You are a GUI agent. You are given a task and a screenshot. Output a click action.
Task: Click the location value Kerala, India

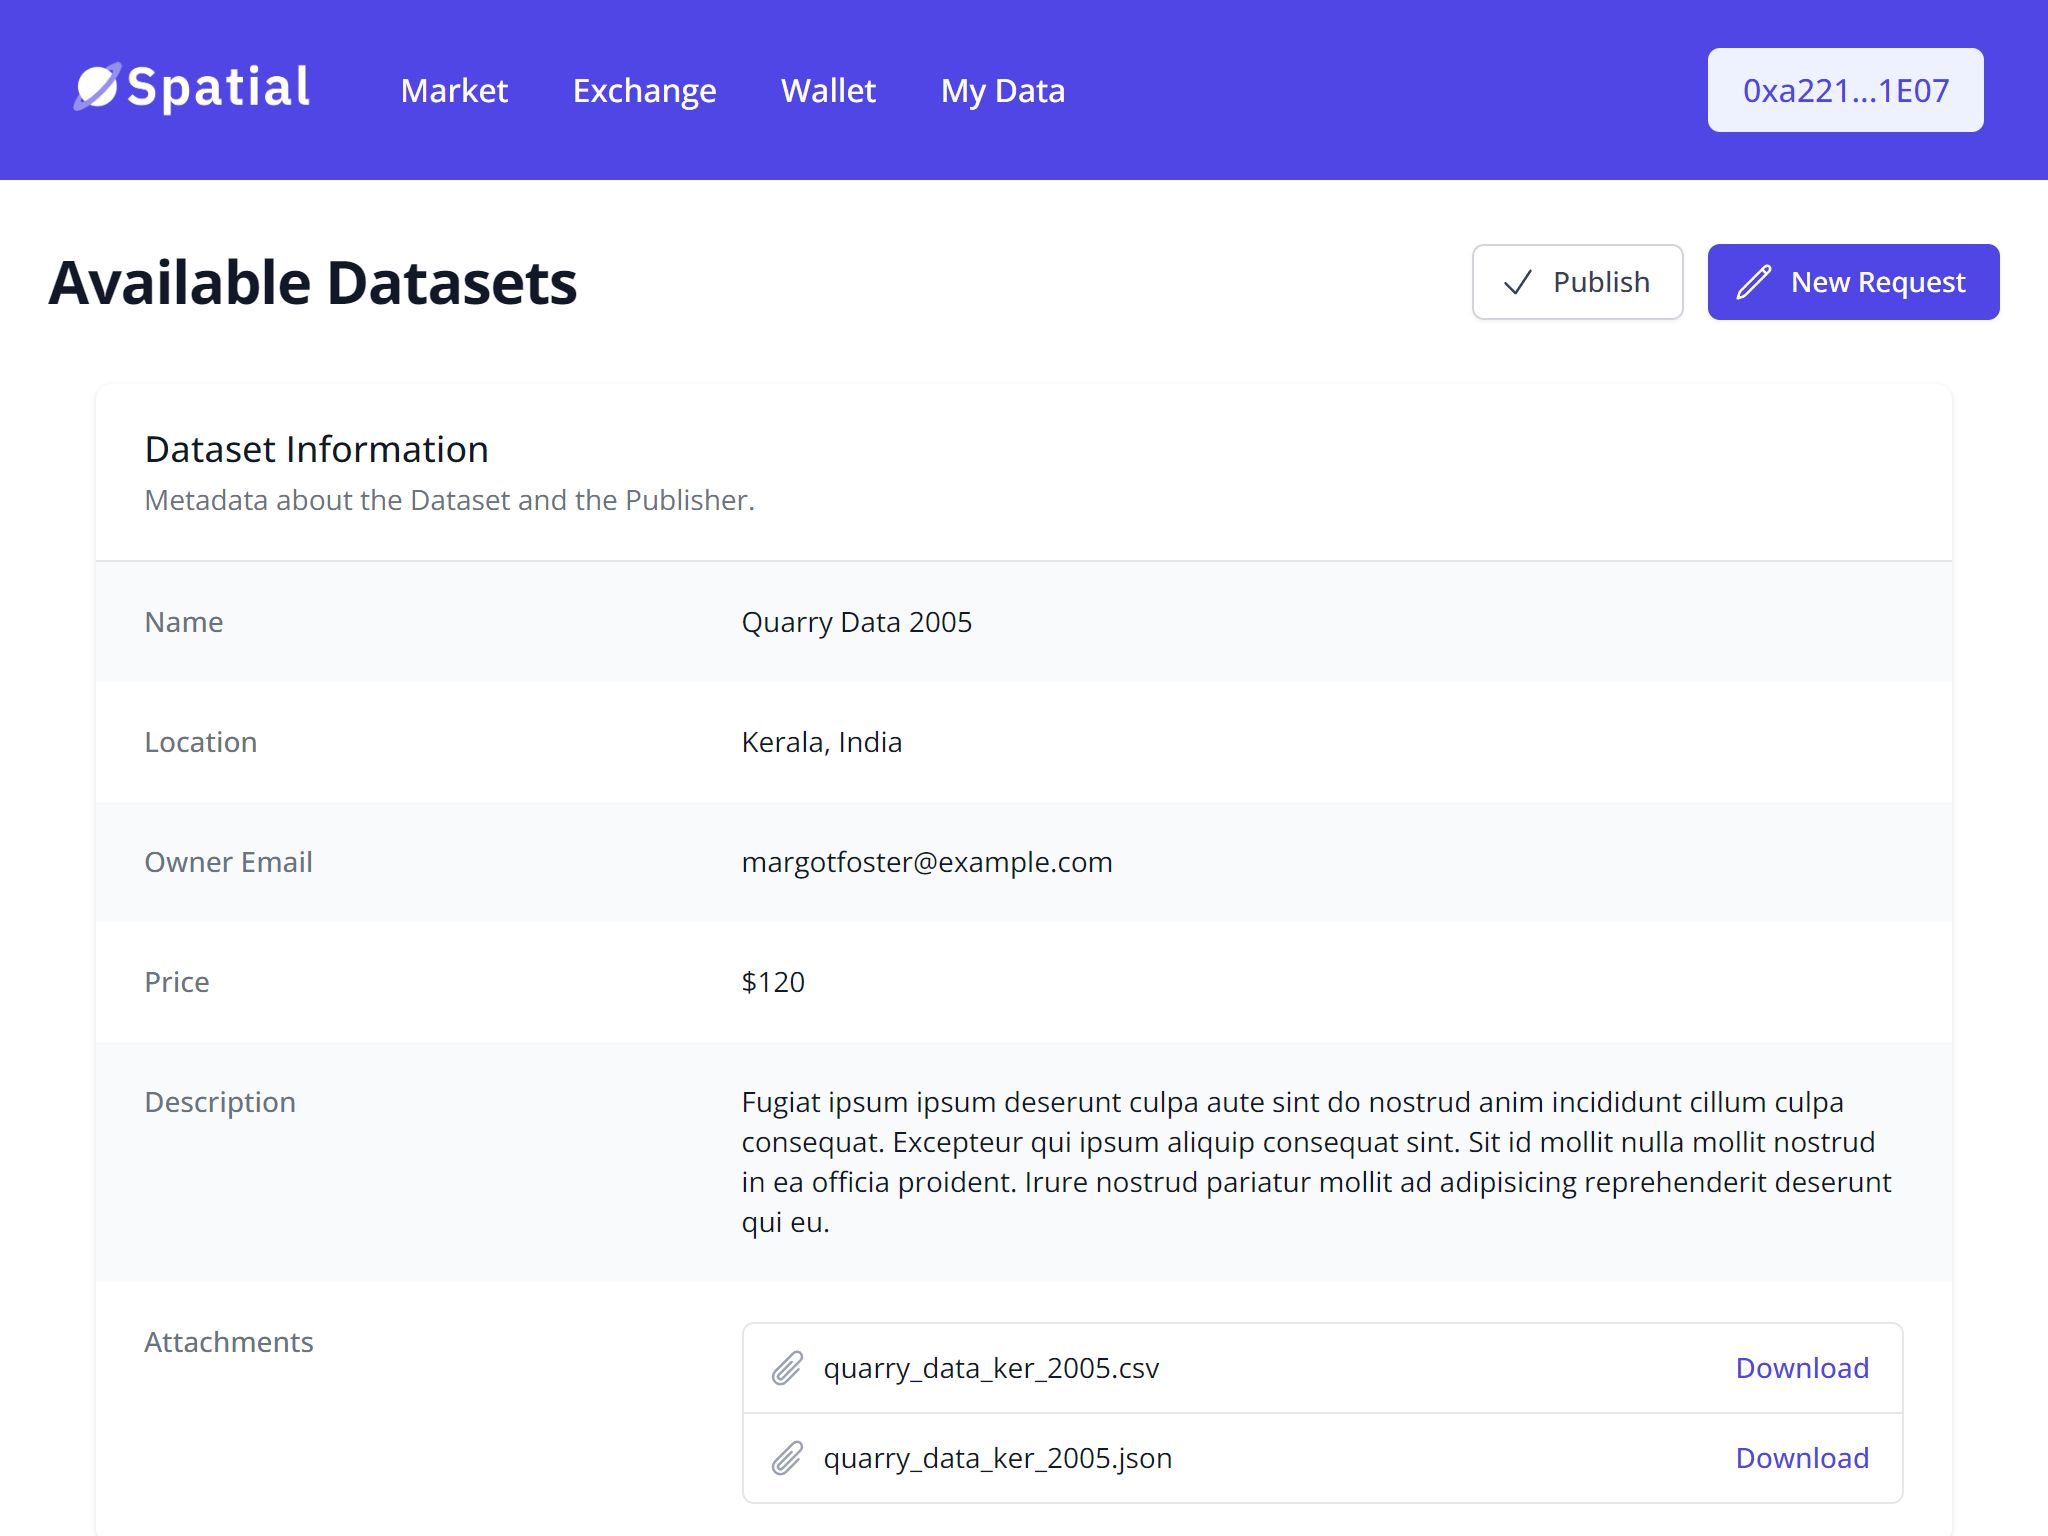coord(821,742)
